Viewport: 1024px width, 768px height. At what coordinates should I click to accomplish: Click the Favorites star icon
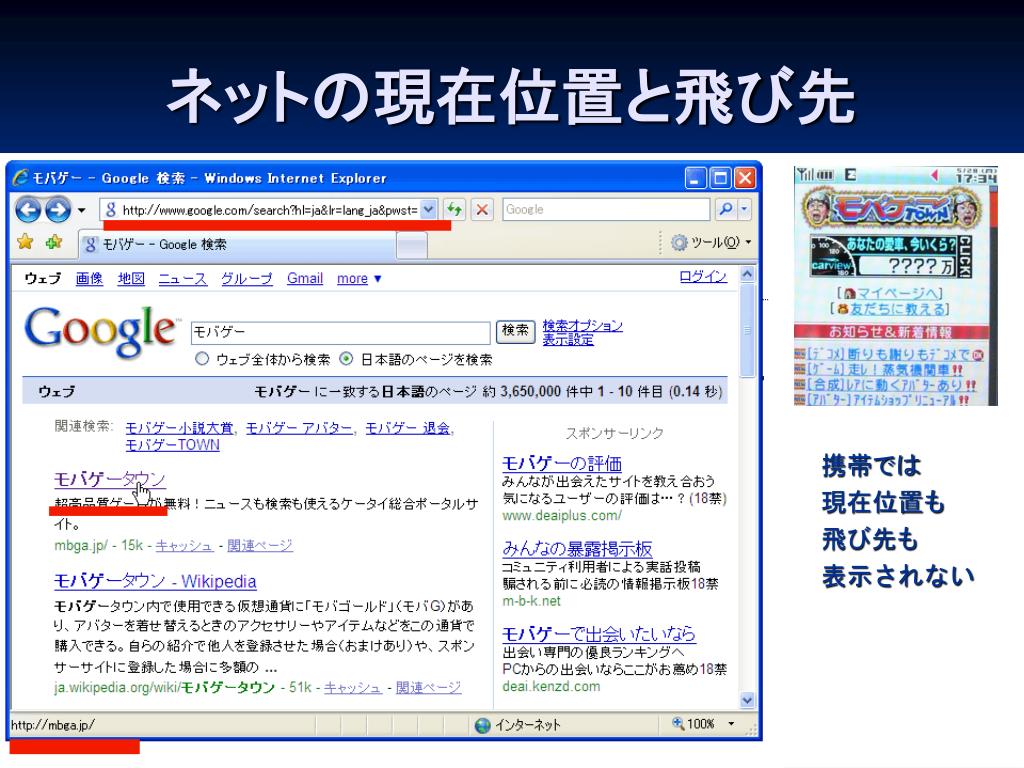tap(25, 242)
